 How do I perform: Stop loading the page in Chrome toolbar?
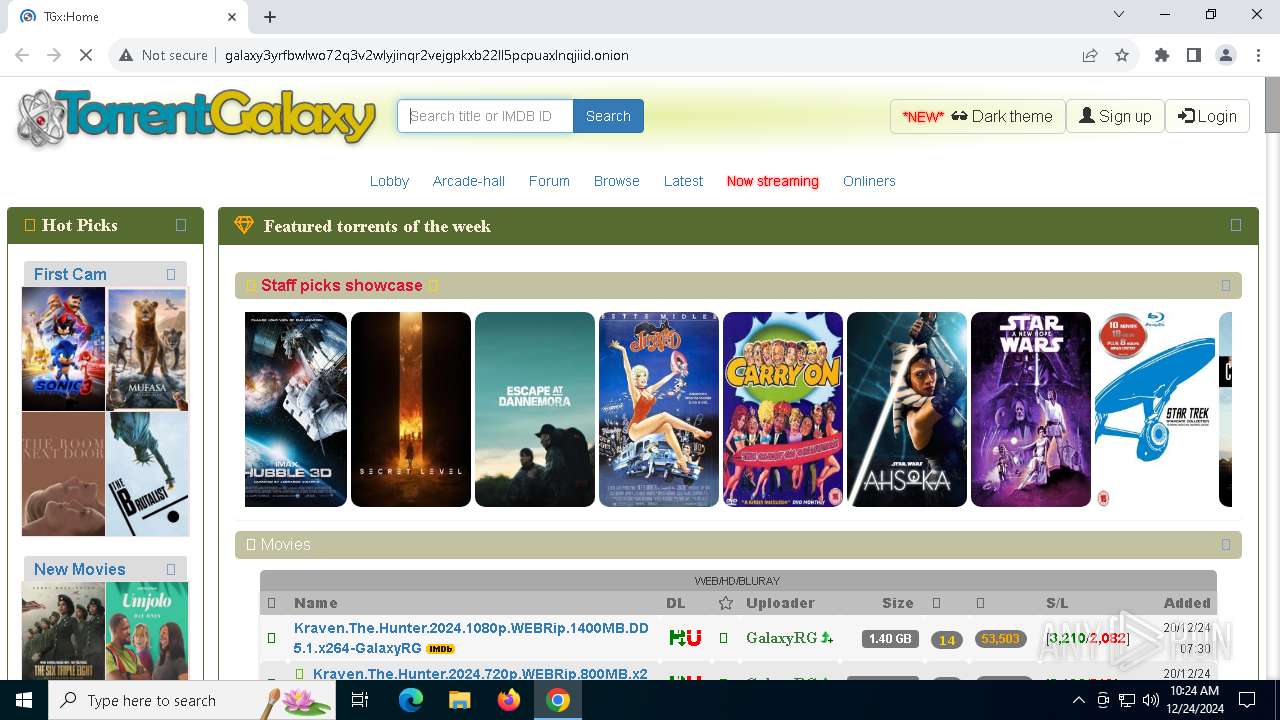tap(86, 55)
